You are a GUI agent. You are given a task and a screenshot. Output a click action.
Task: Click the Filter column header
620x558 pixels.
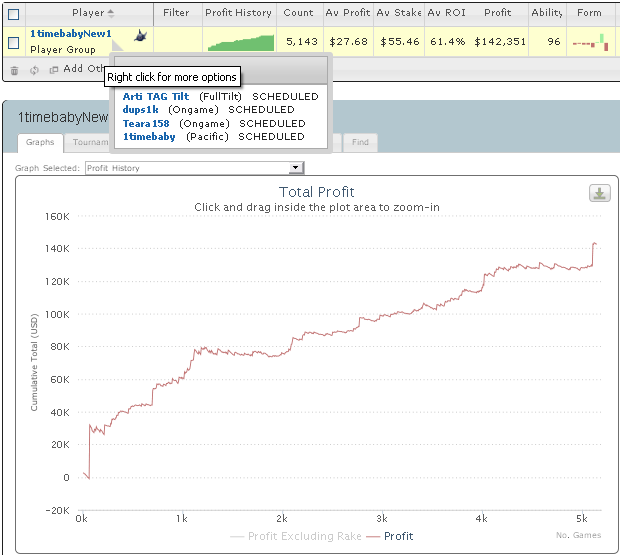point(176,13)
